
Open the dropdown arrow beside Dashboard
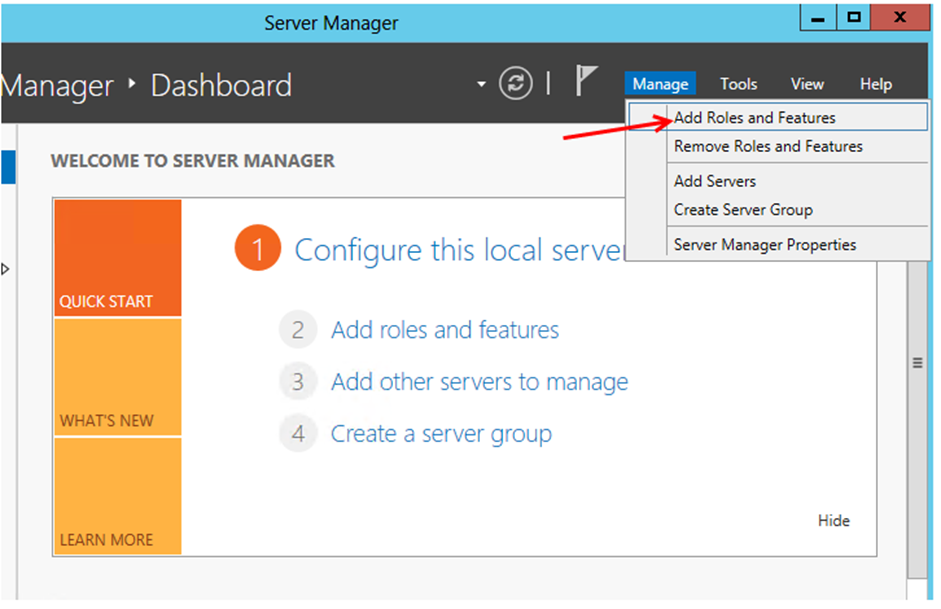click(481, 84)
